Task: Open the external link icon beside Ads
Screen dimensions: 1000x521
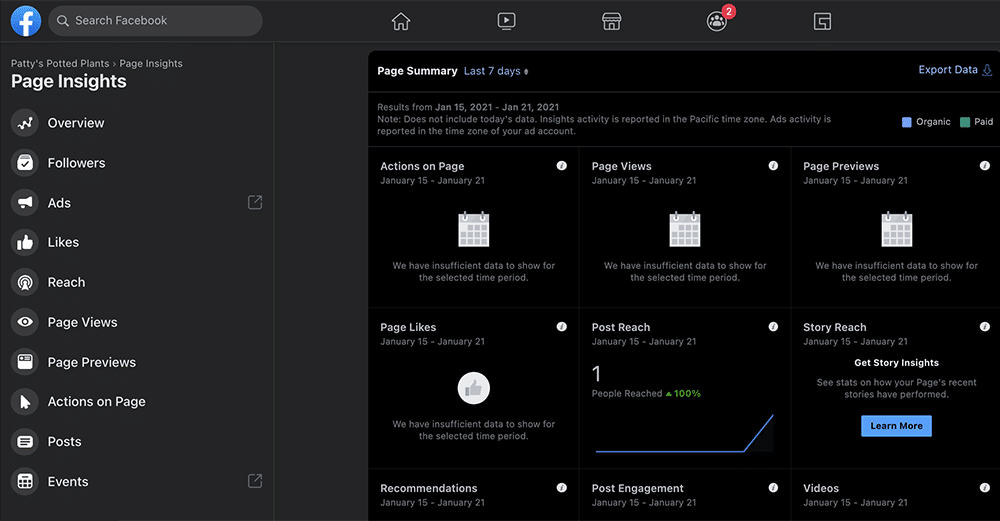Action: 255,202
